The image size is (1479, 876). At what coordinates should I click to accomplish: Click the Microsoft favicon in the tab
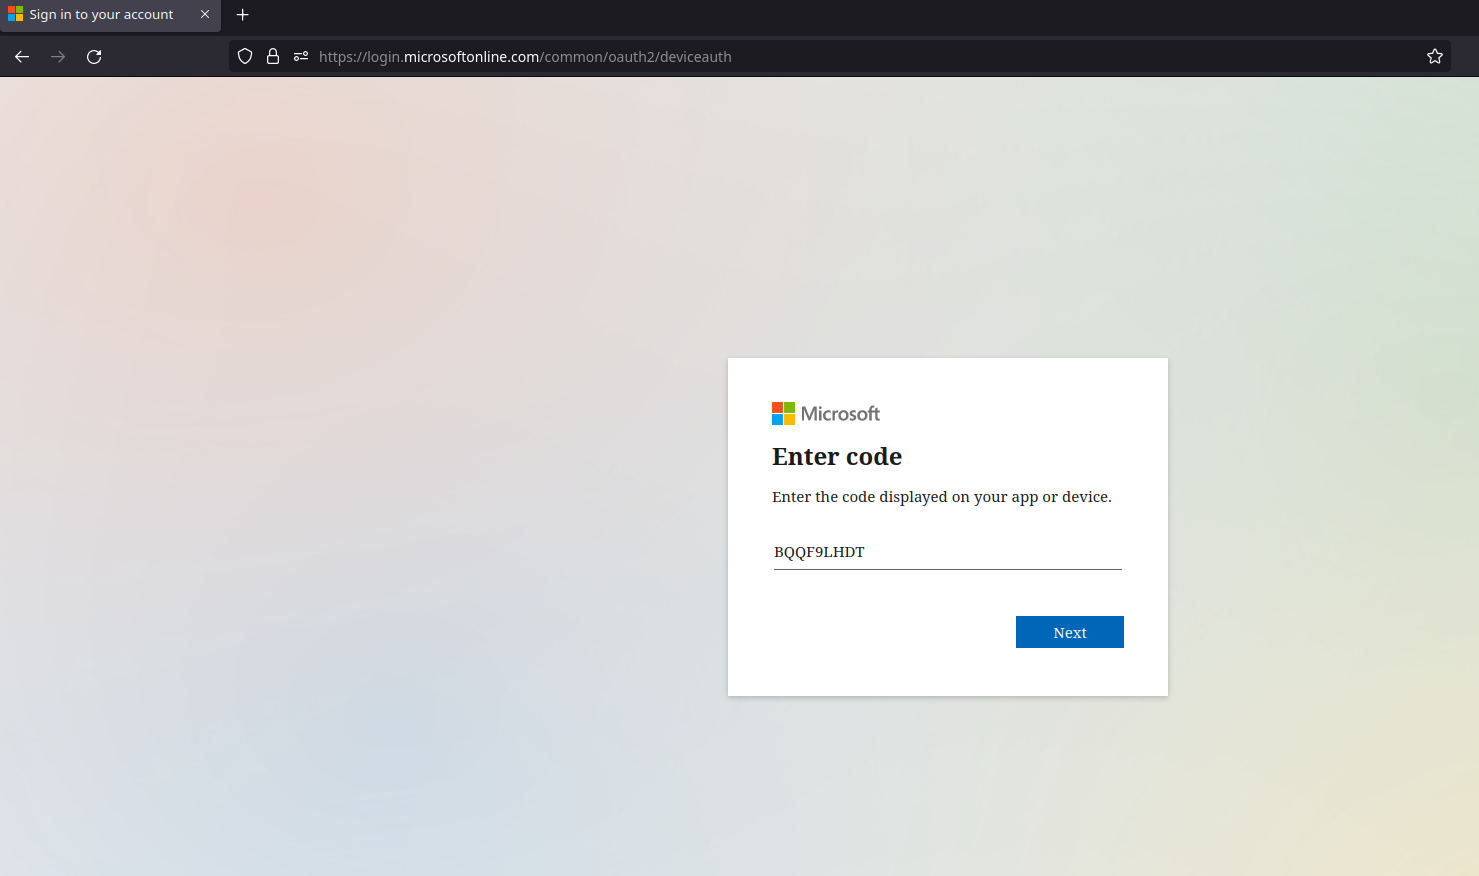coord(15,15)
